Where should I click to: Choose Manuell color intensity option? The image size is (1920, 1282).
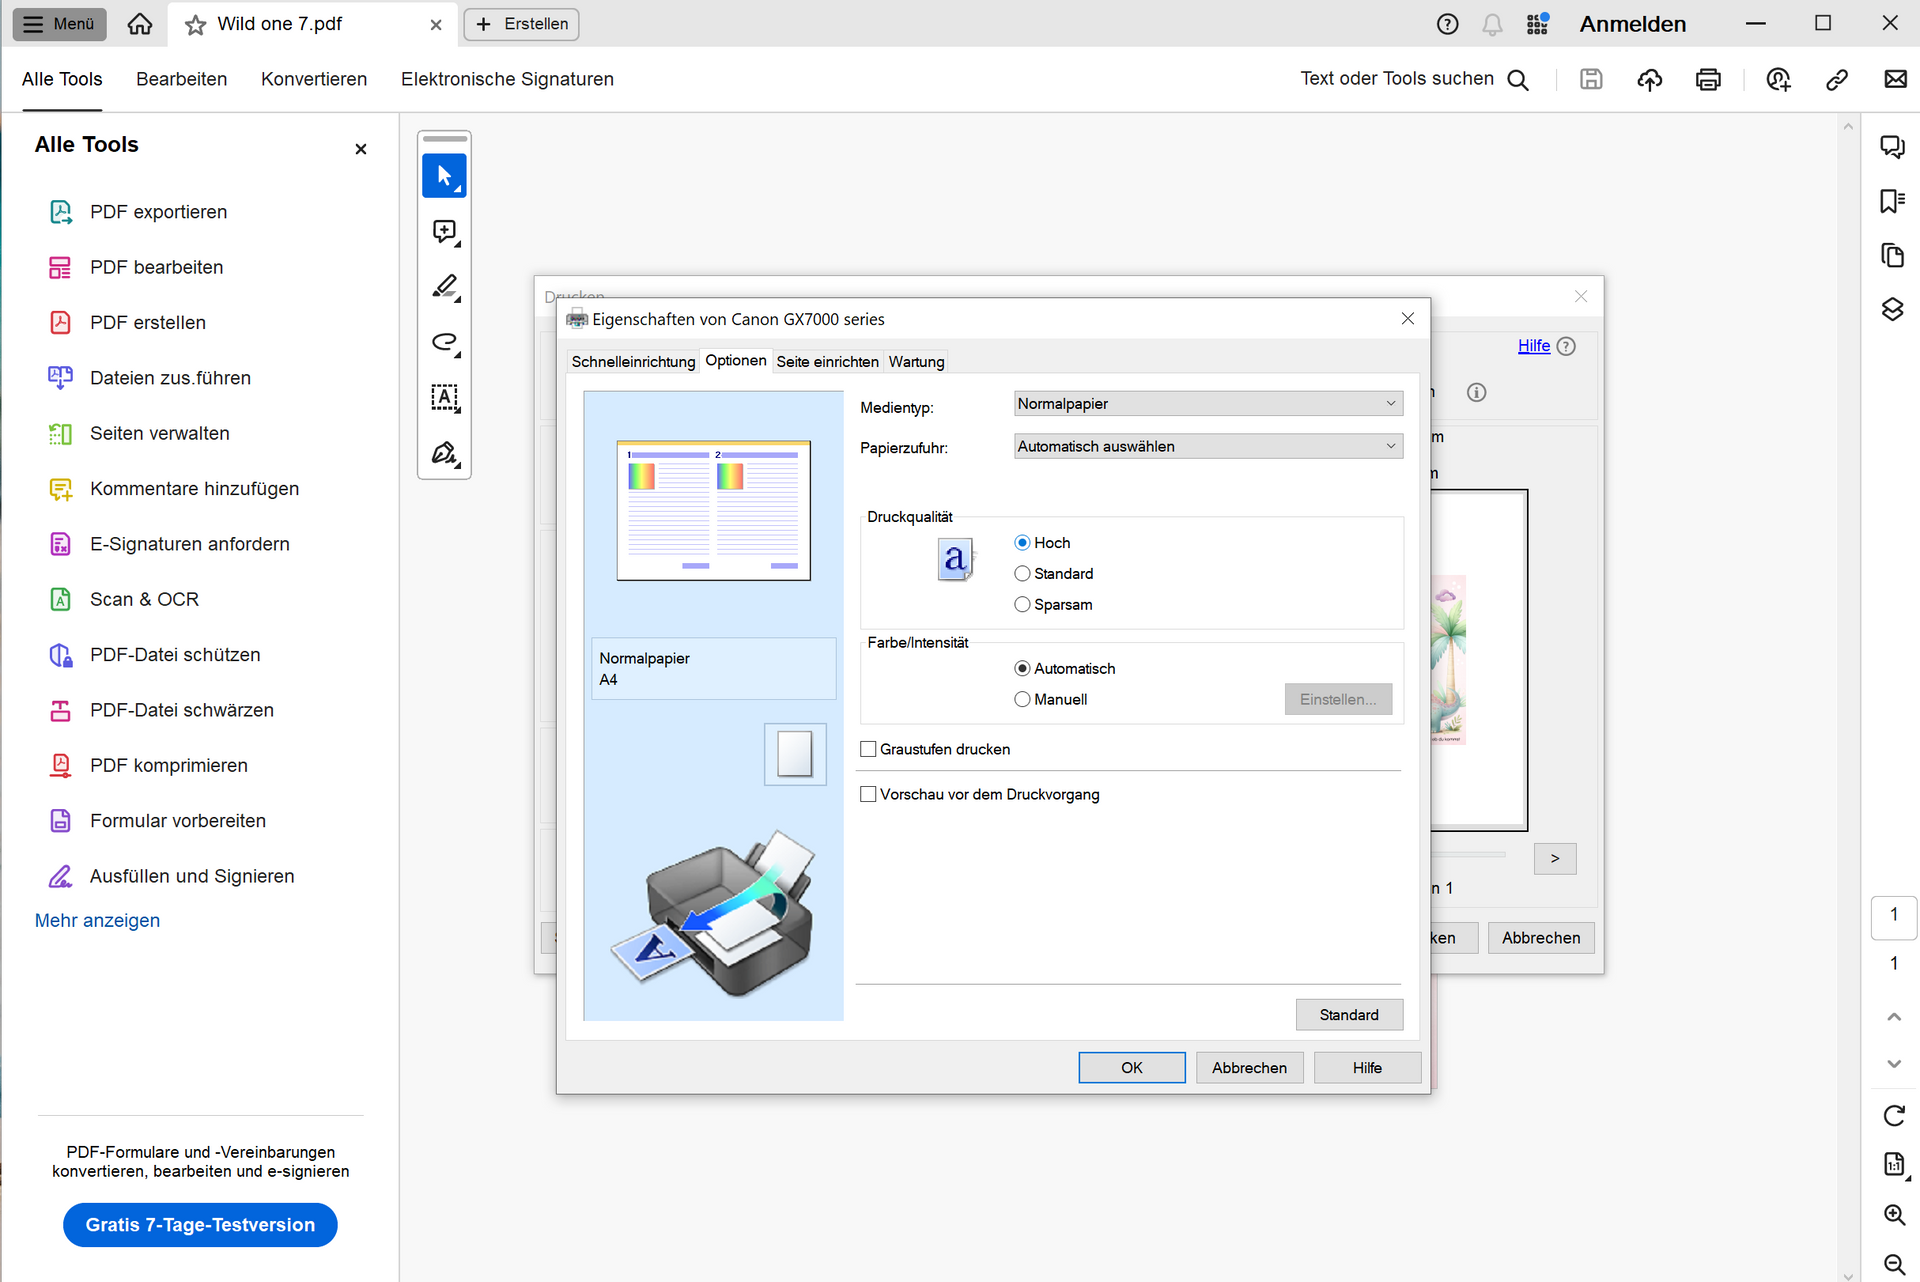click(x=1022, y=699)
